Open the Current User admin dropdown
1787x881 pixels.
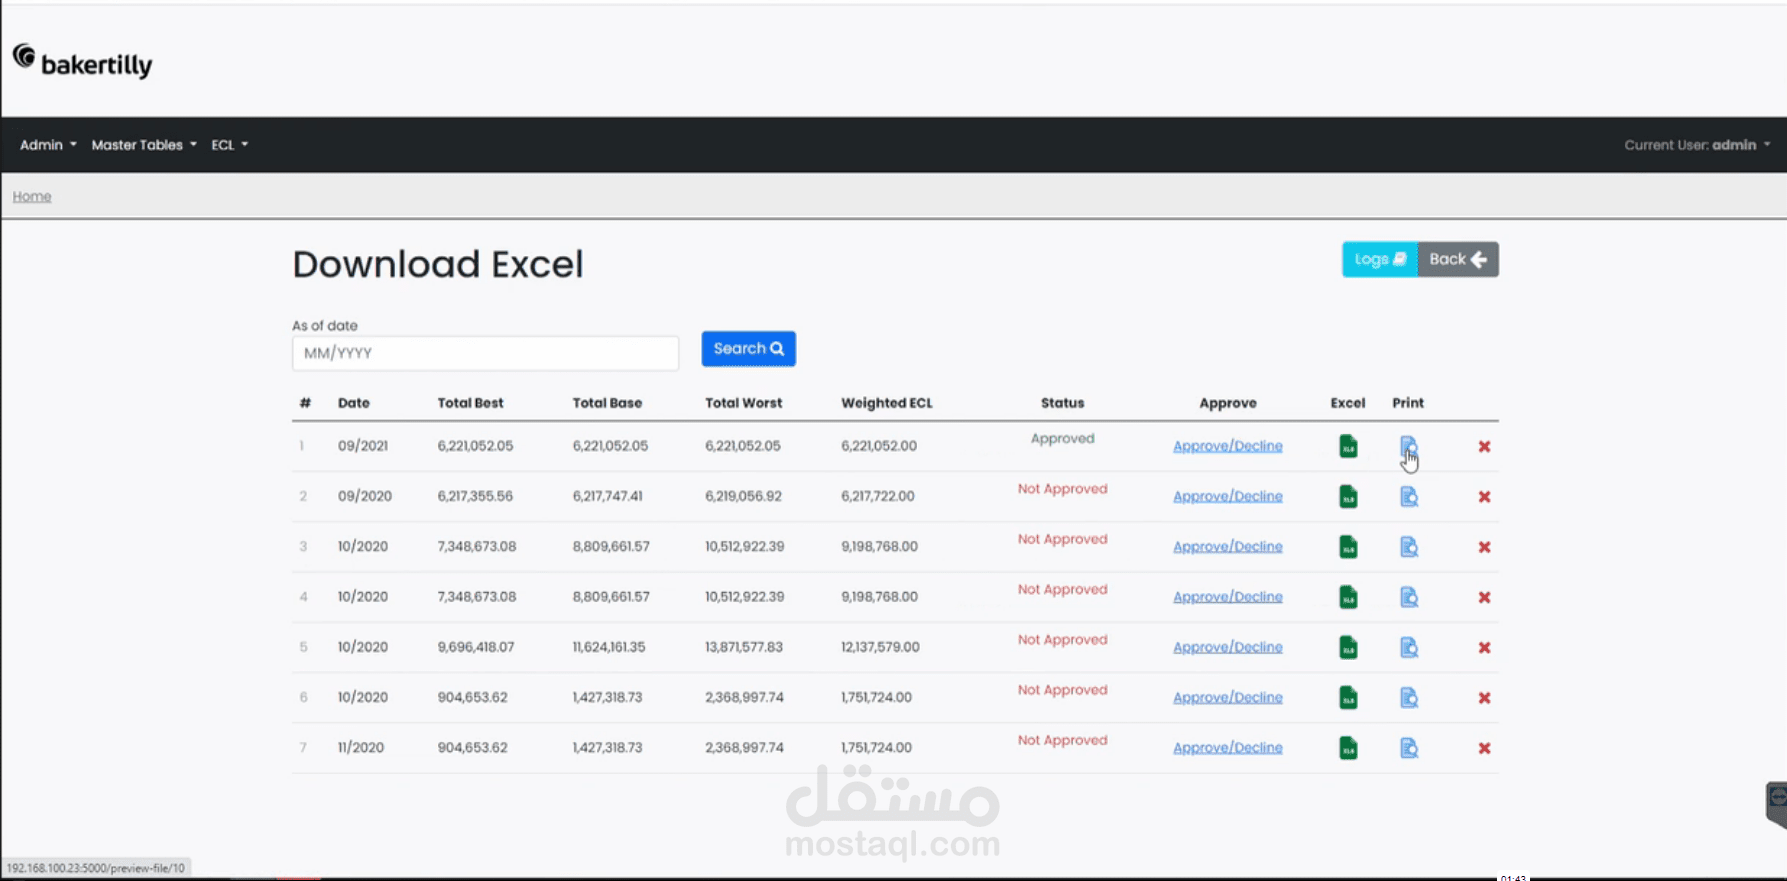[x=1697, y=145]
